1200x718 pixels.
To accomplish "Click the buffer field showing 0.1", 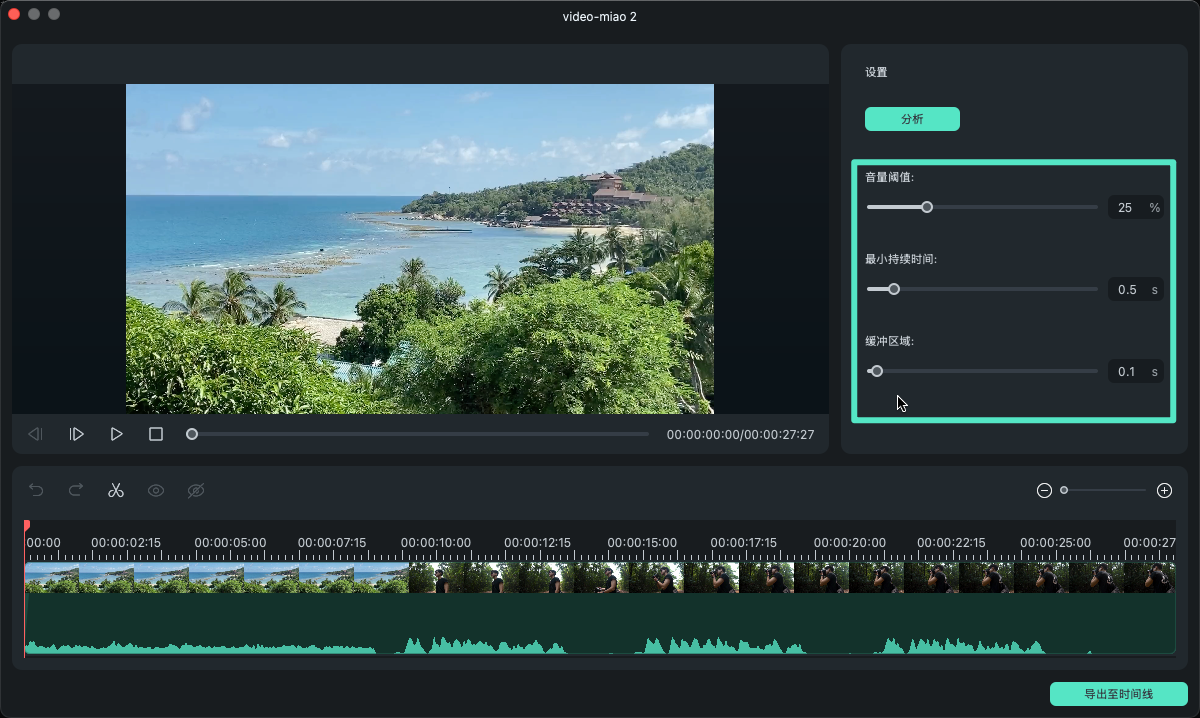I will coord(1127,372).
